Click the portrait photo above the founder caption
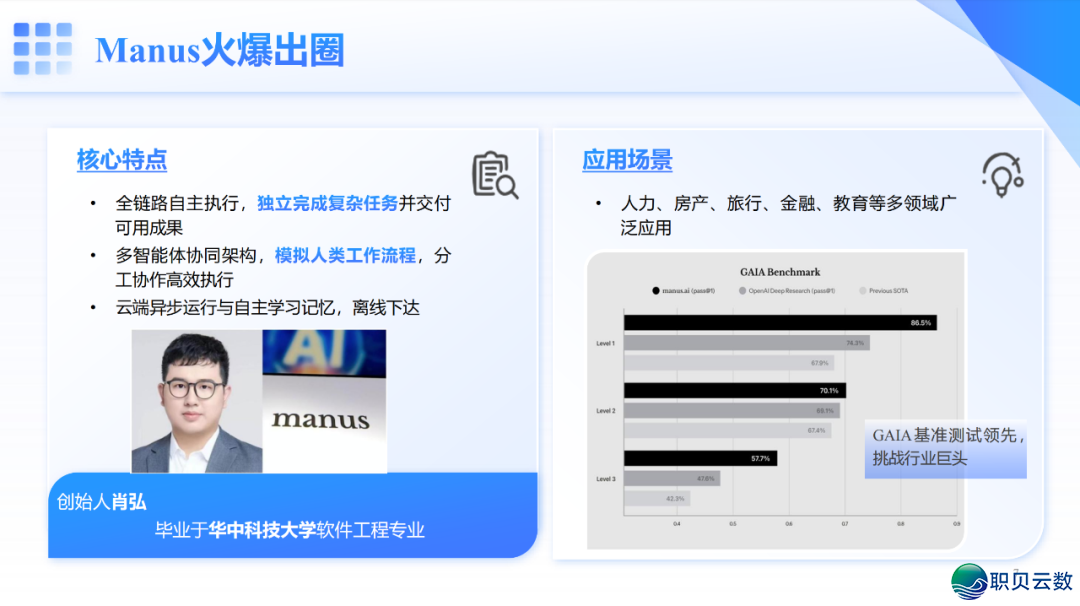 click(x=197, y=402)
